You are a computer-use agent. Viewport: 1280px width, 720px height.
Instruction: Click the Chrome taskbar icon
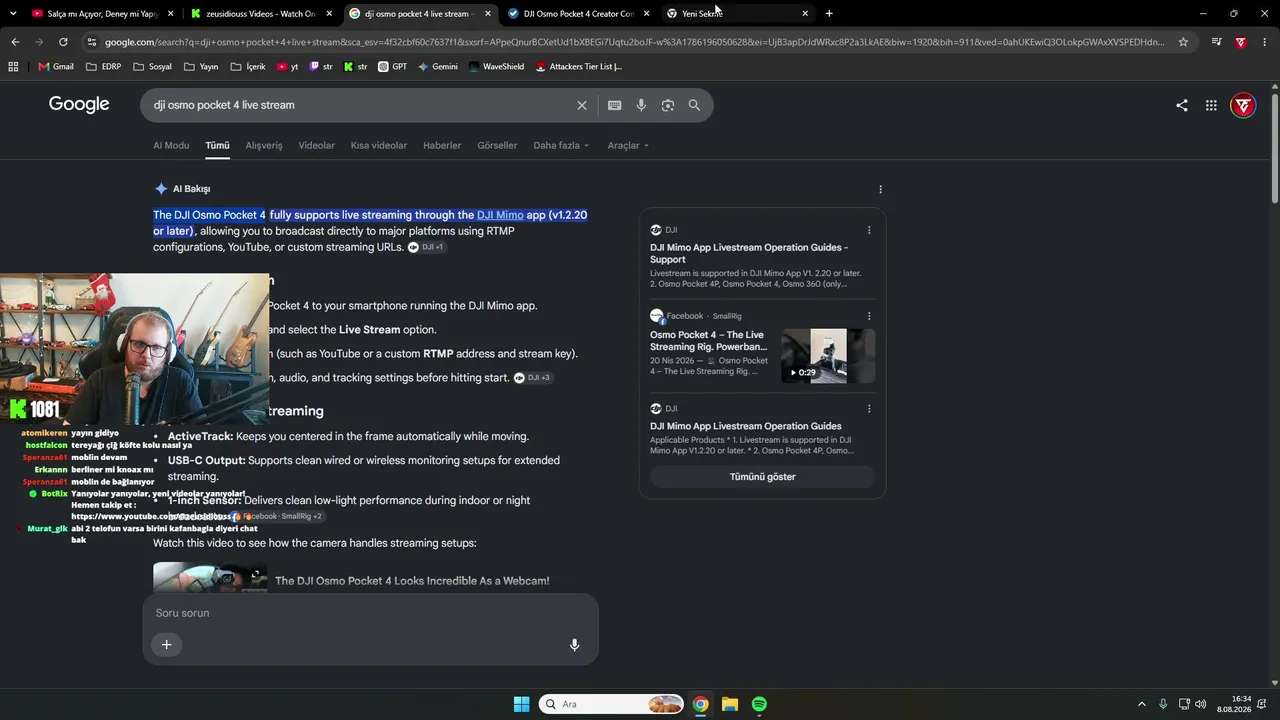coord(701,704)
